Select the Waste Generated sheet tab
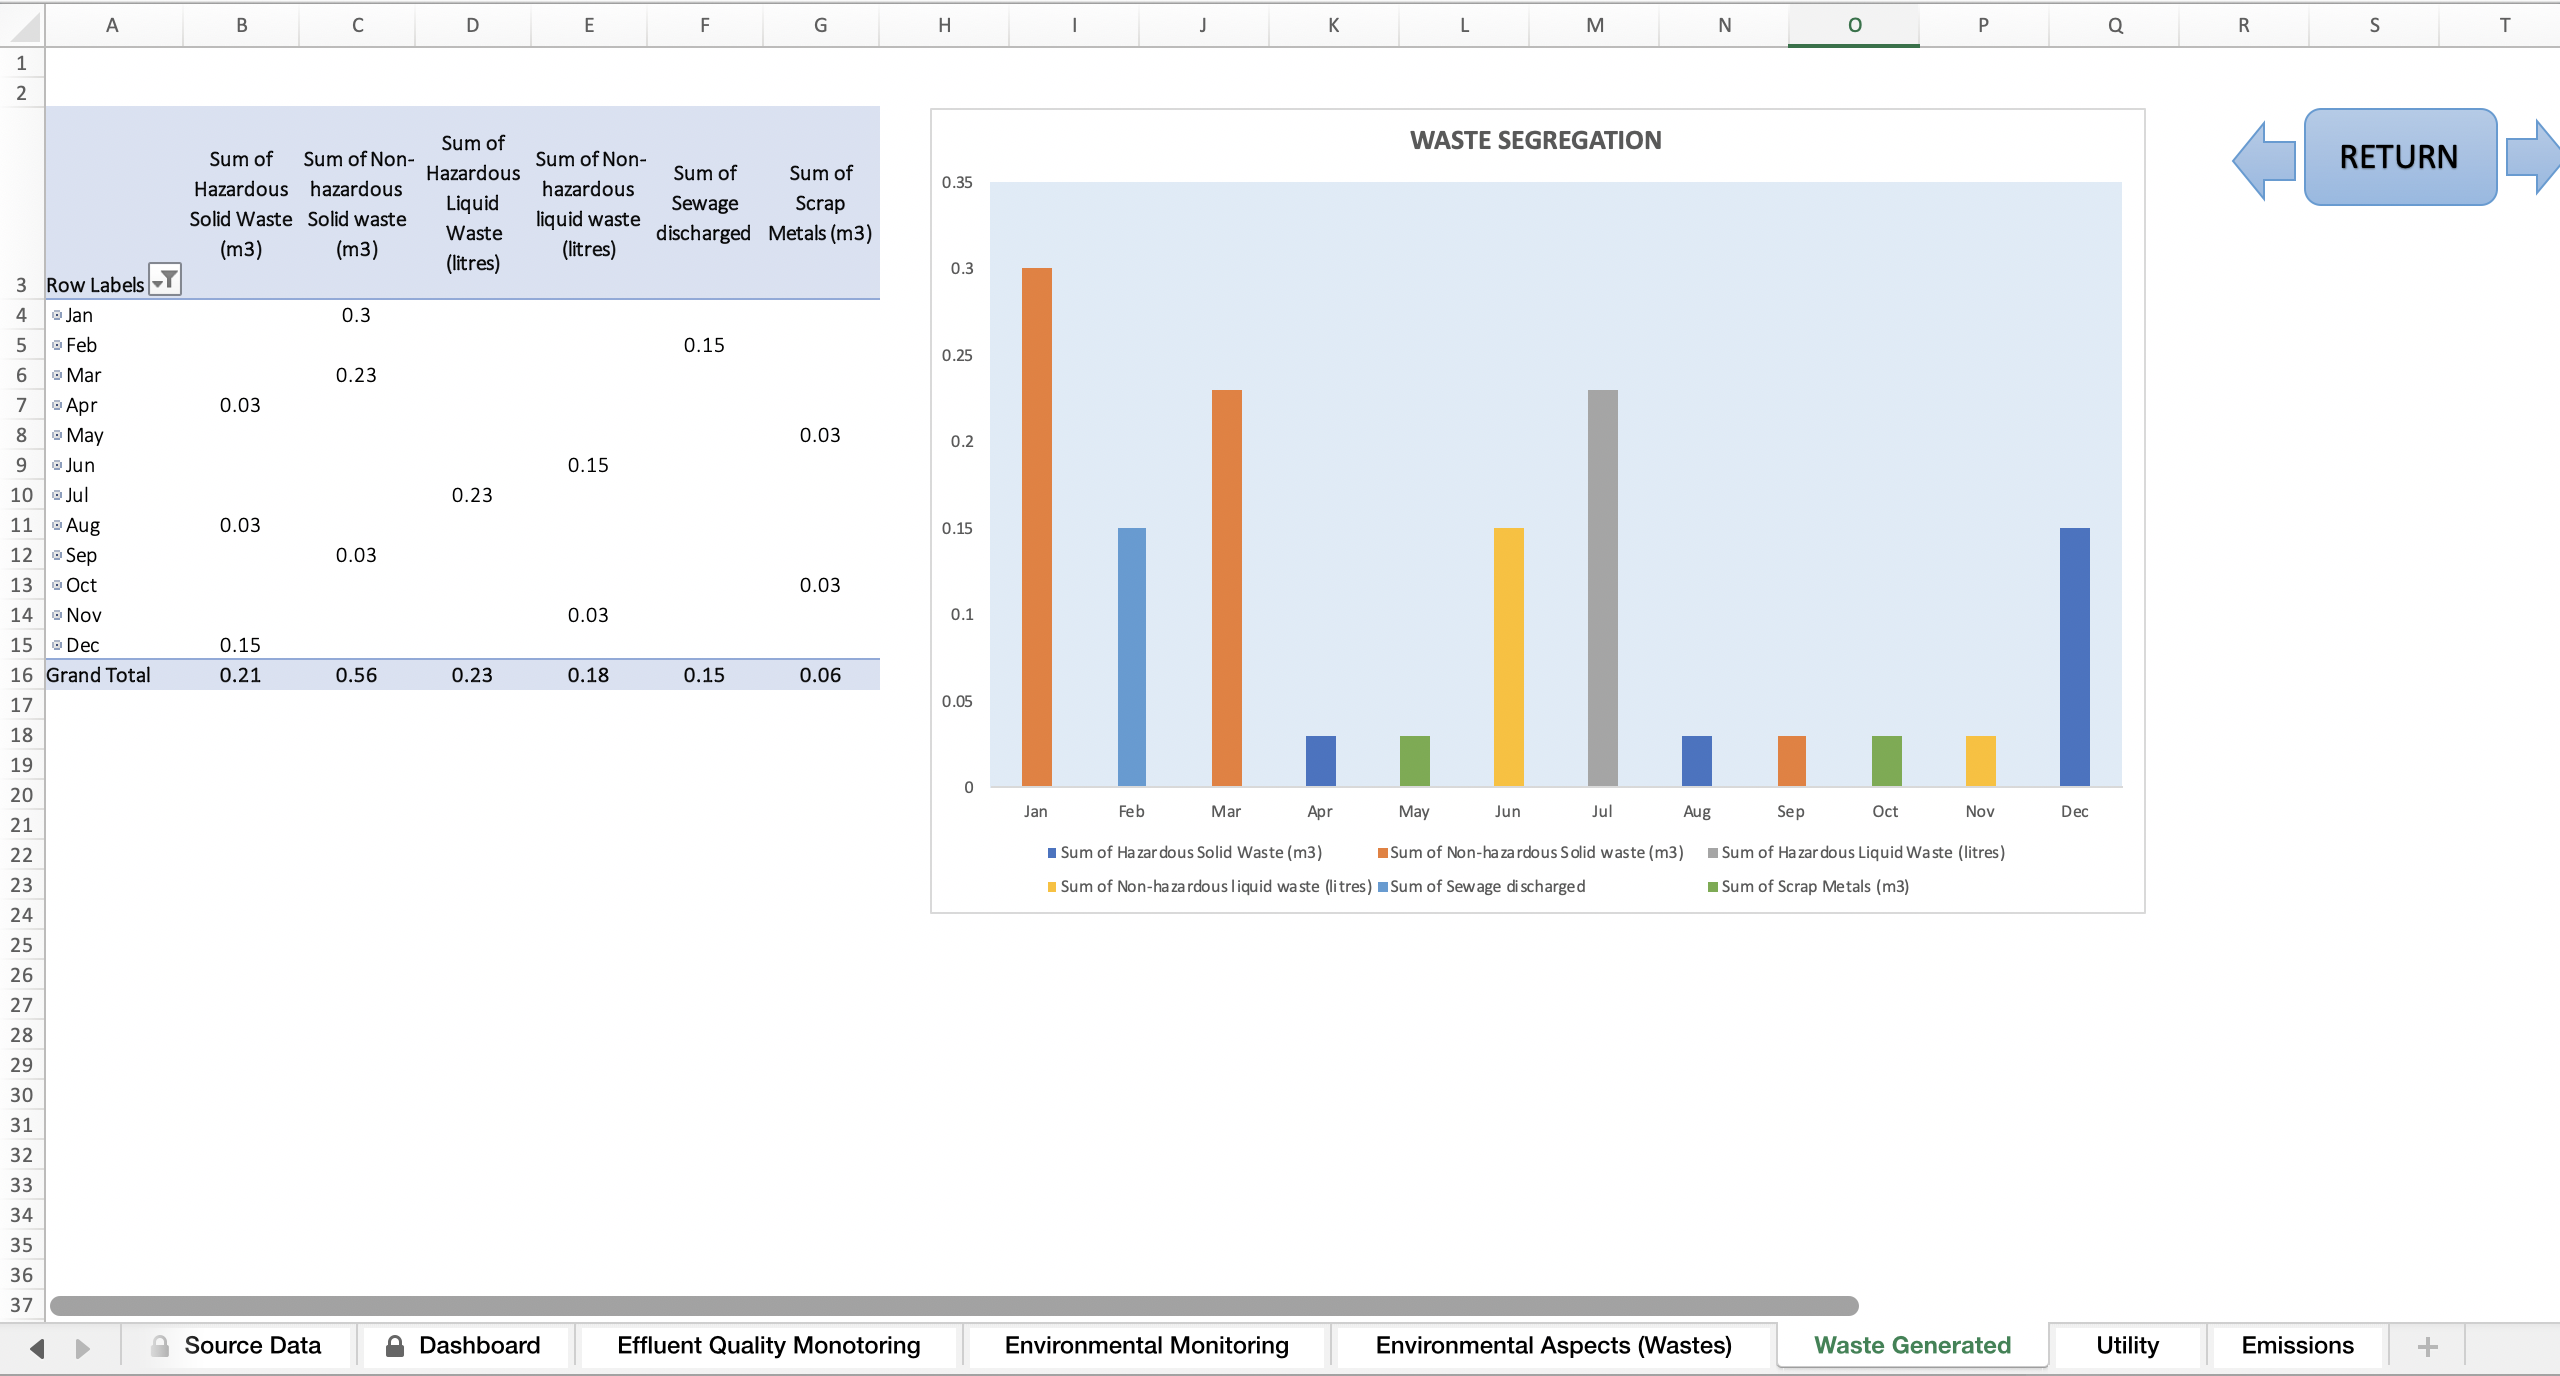The width and height of the screenshot is (2560, 1376). point(1912,1346)
